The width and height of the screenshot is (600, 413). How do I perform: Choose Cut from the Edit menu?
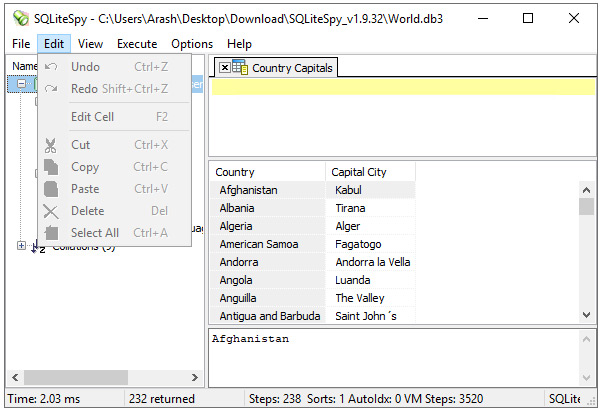pos(114,145)
